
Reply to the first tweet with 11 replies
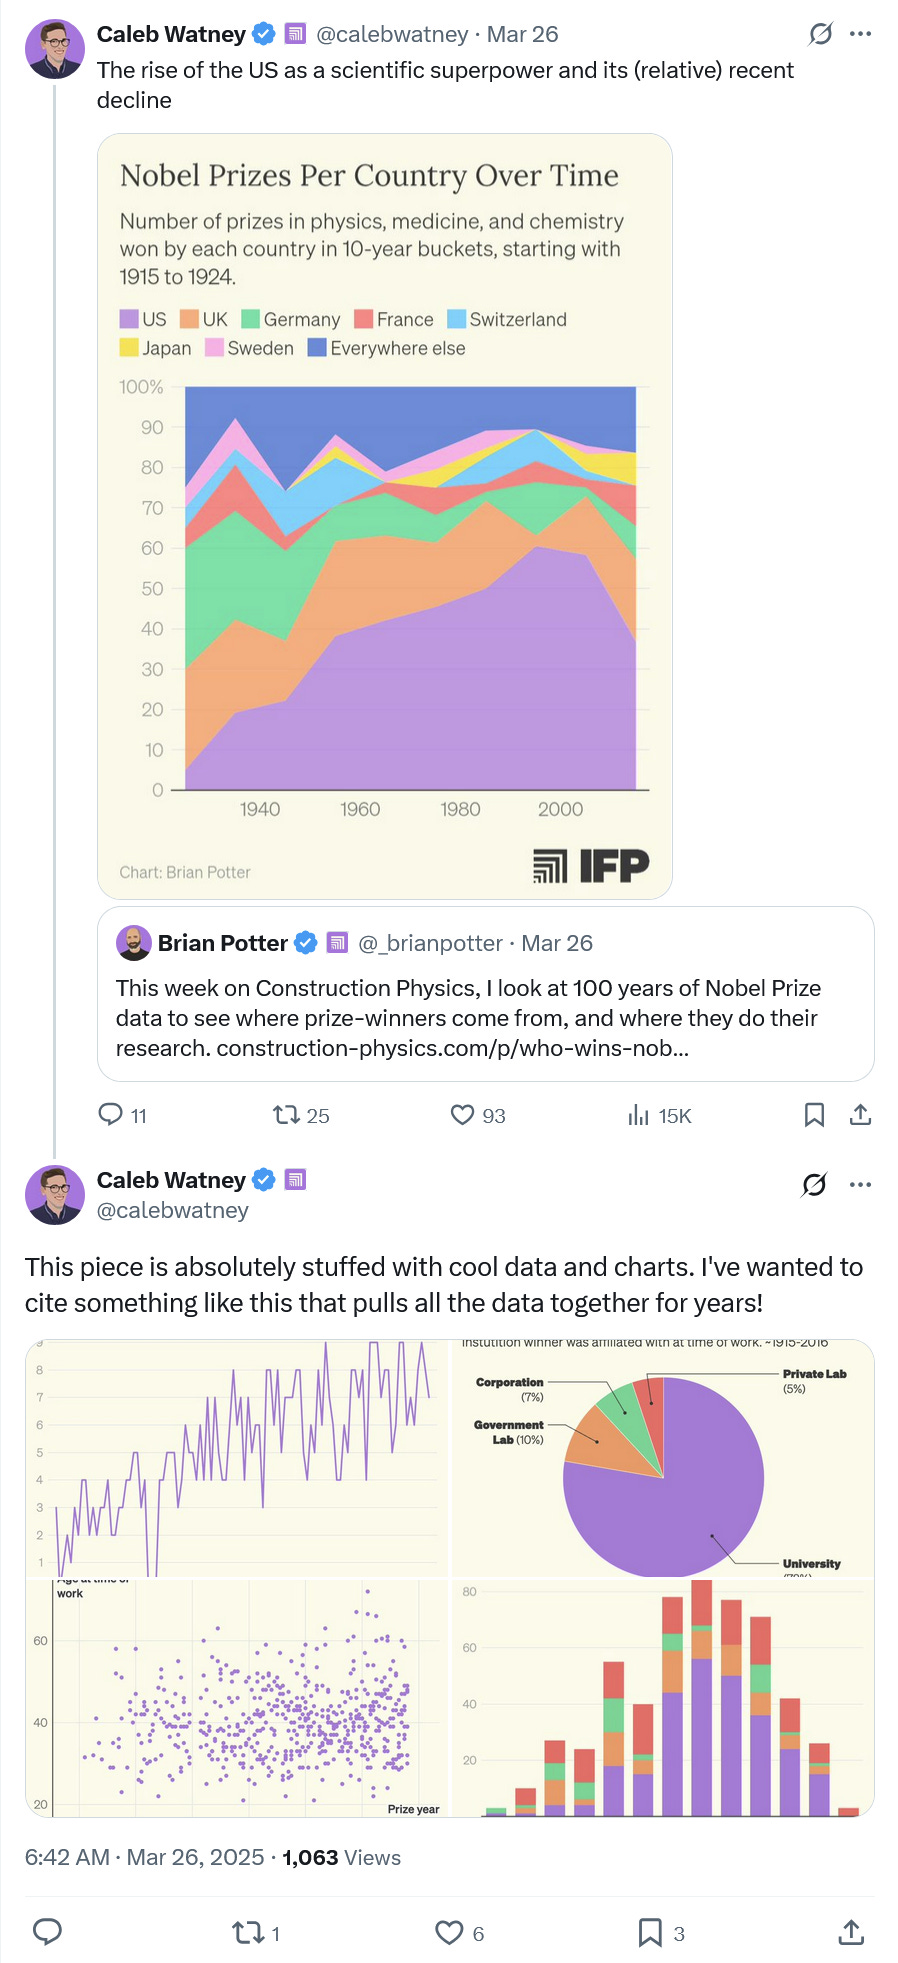click(x=110, y=1115)
